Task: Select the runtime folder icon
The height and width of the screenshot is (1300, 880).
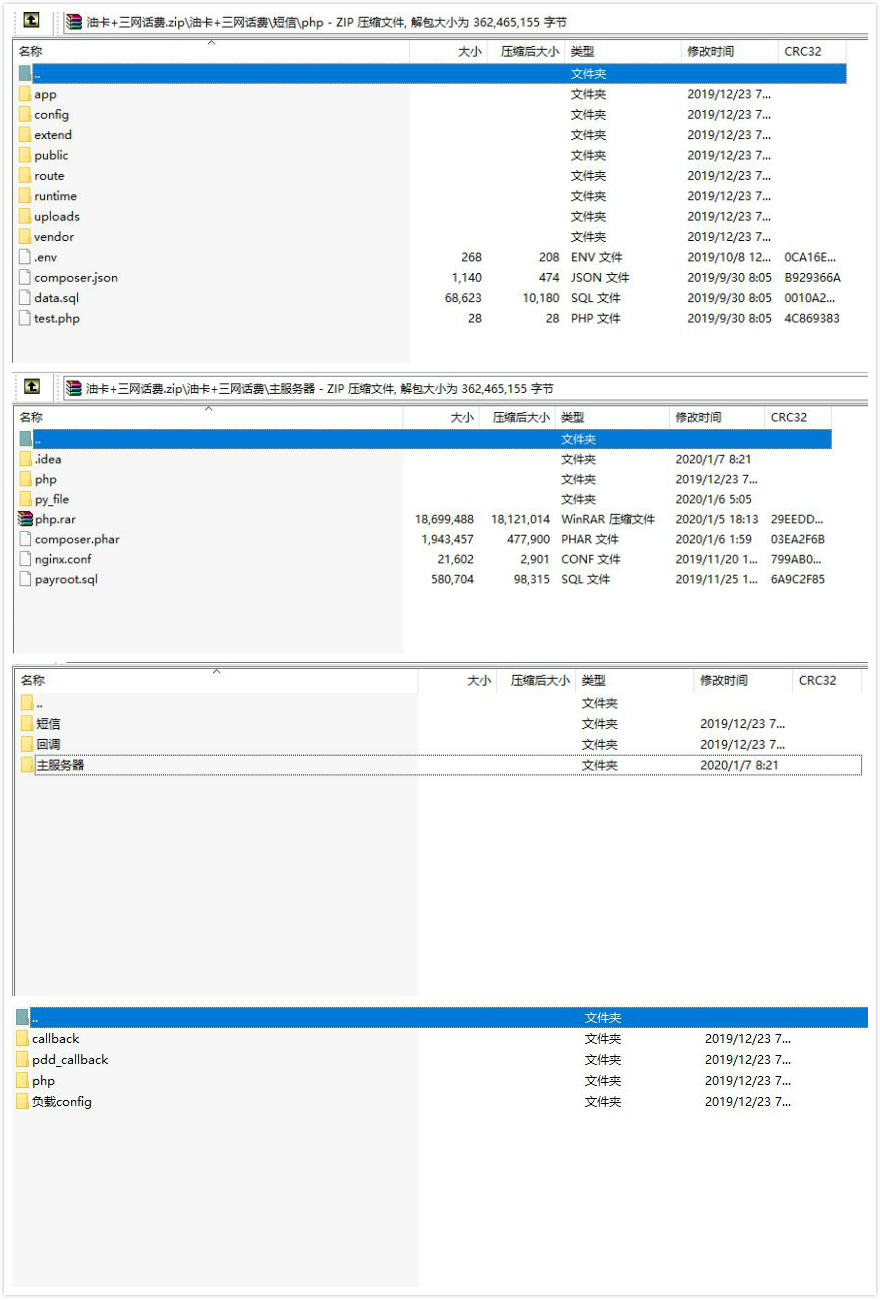Action: pyautogui.click(x=25, y=196)
